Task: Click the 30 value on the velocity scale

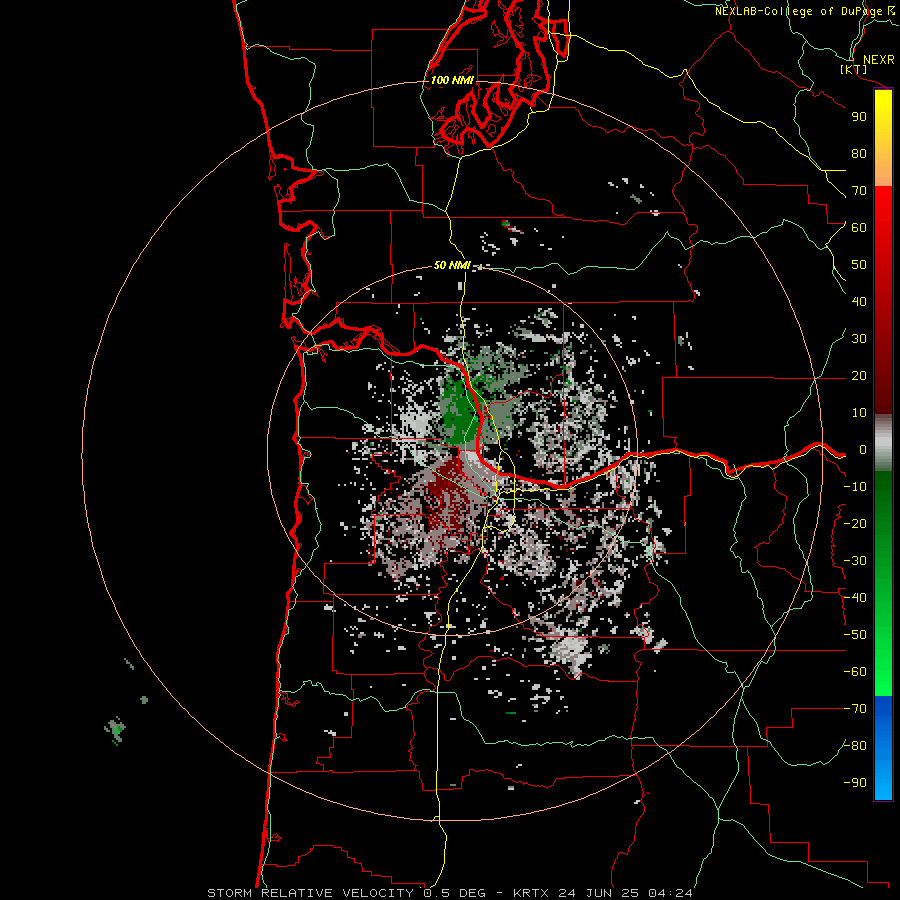Action: tap(859, 339)
